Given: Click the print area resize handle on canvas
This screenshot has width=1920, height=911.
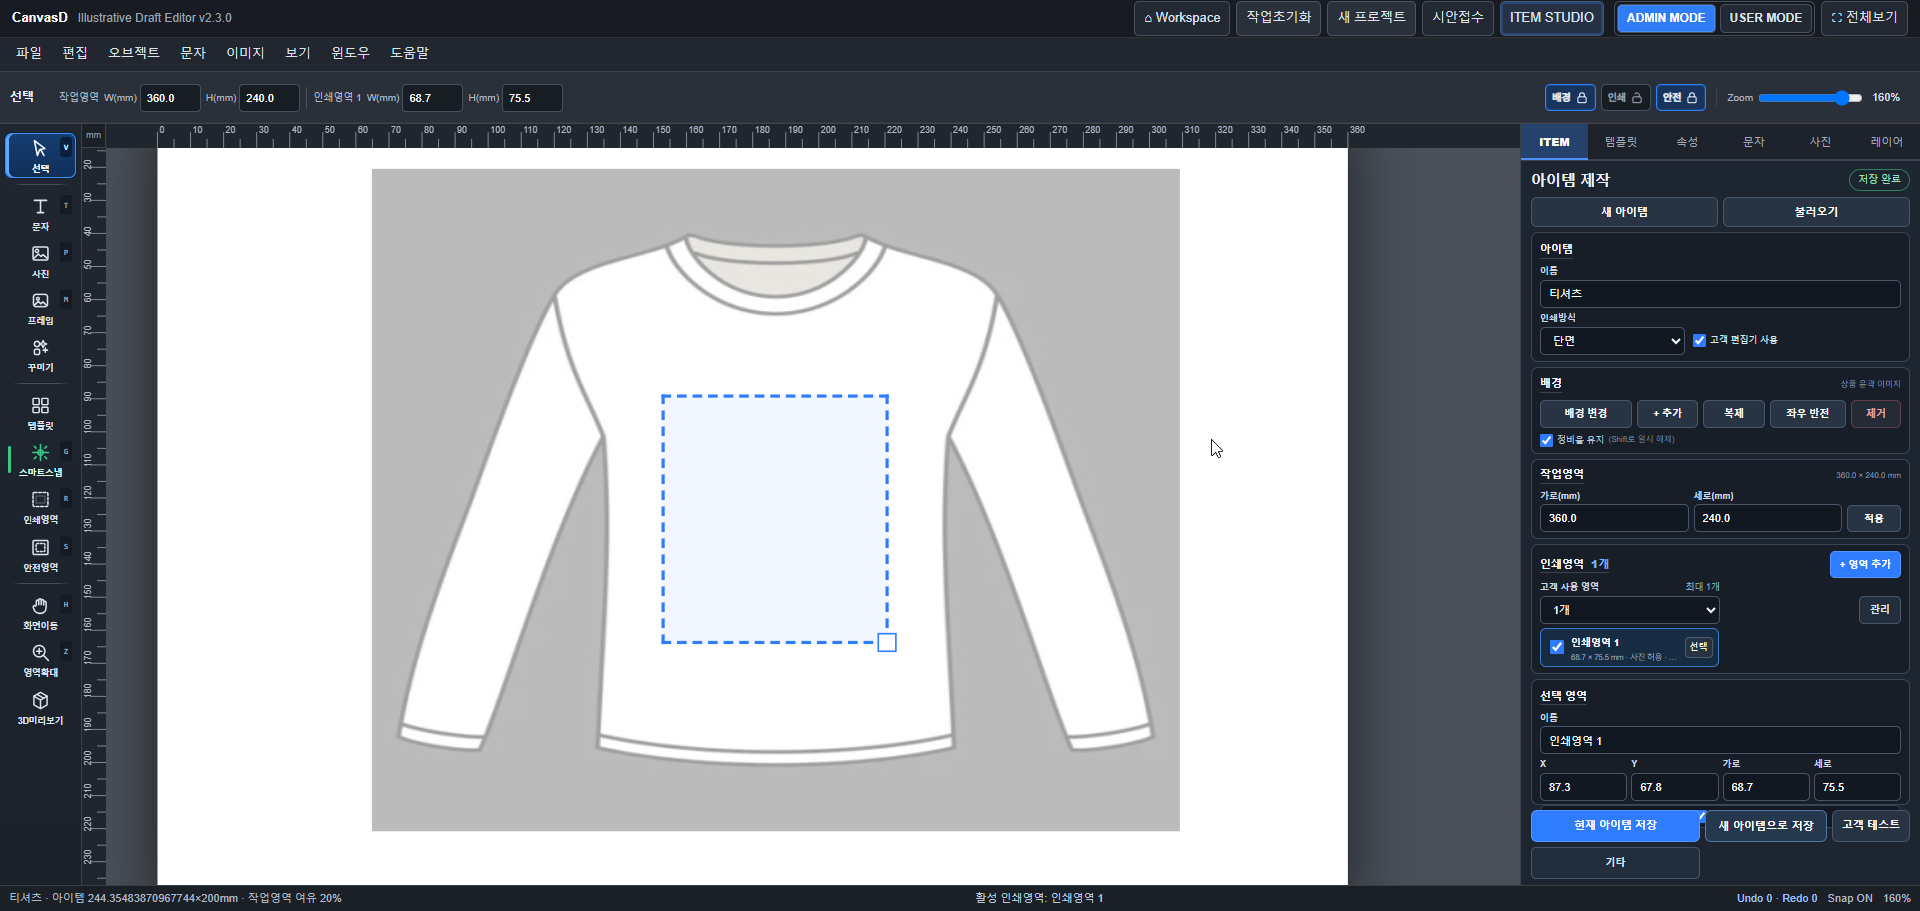Looking at the screenshot, I should point(887,643).
